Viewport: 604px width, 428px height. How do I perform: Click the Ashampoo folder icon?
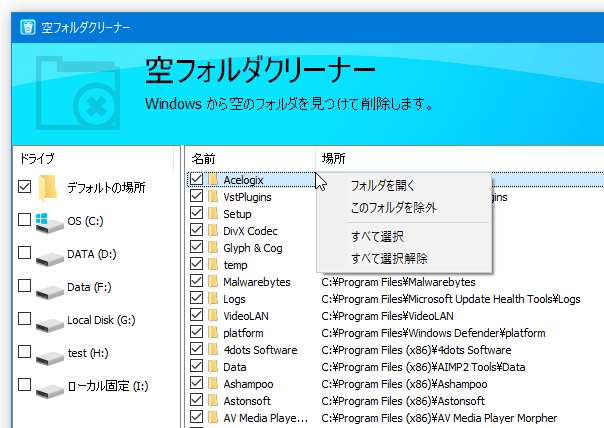tap(213, 383)
